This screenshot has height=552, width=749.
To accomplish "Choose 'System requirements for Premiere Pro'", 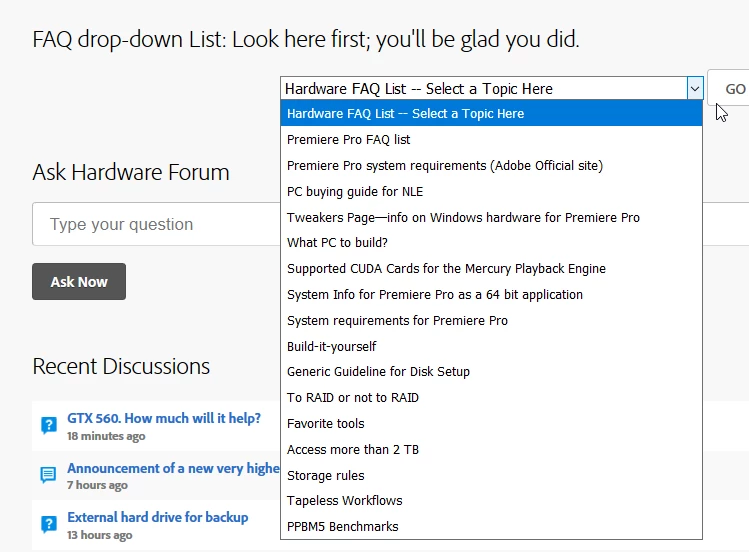I will pos(492,320).
